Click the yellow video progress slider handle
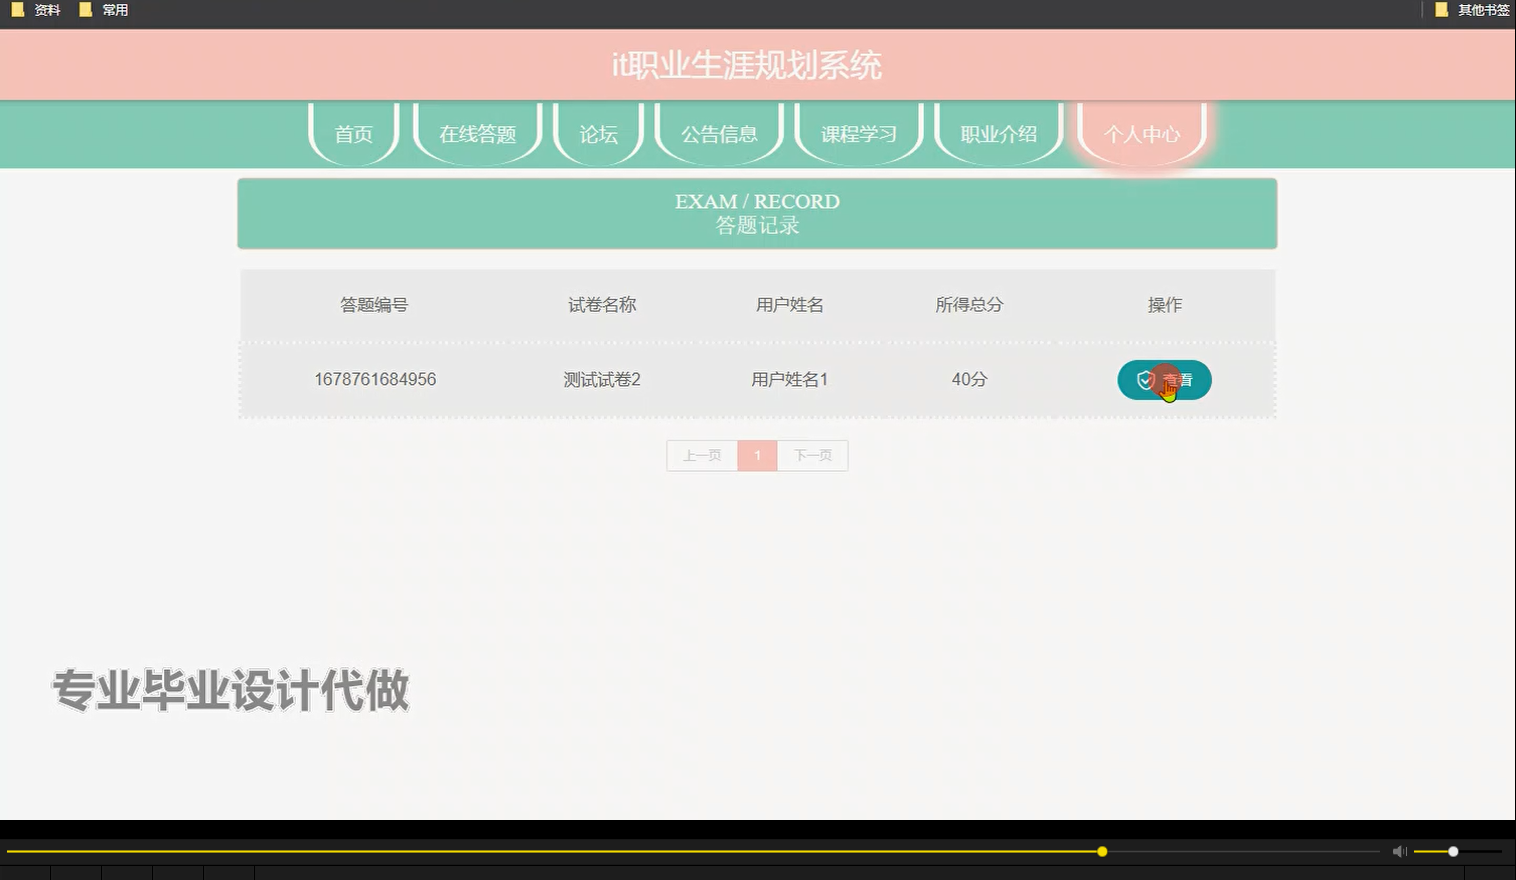 (x=1101, y=851)
